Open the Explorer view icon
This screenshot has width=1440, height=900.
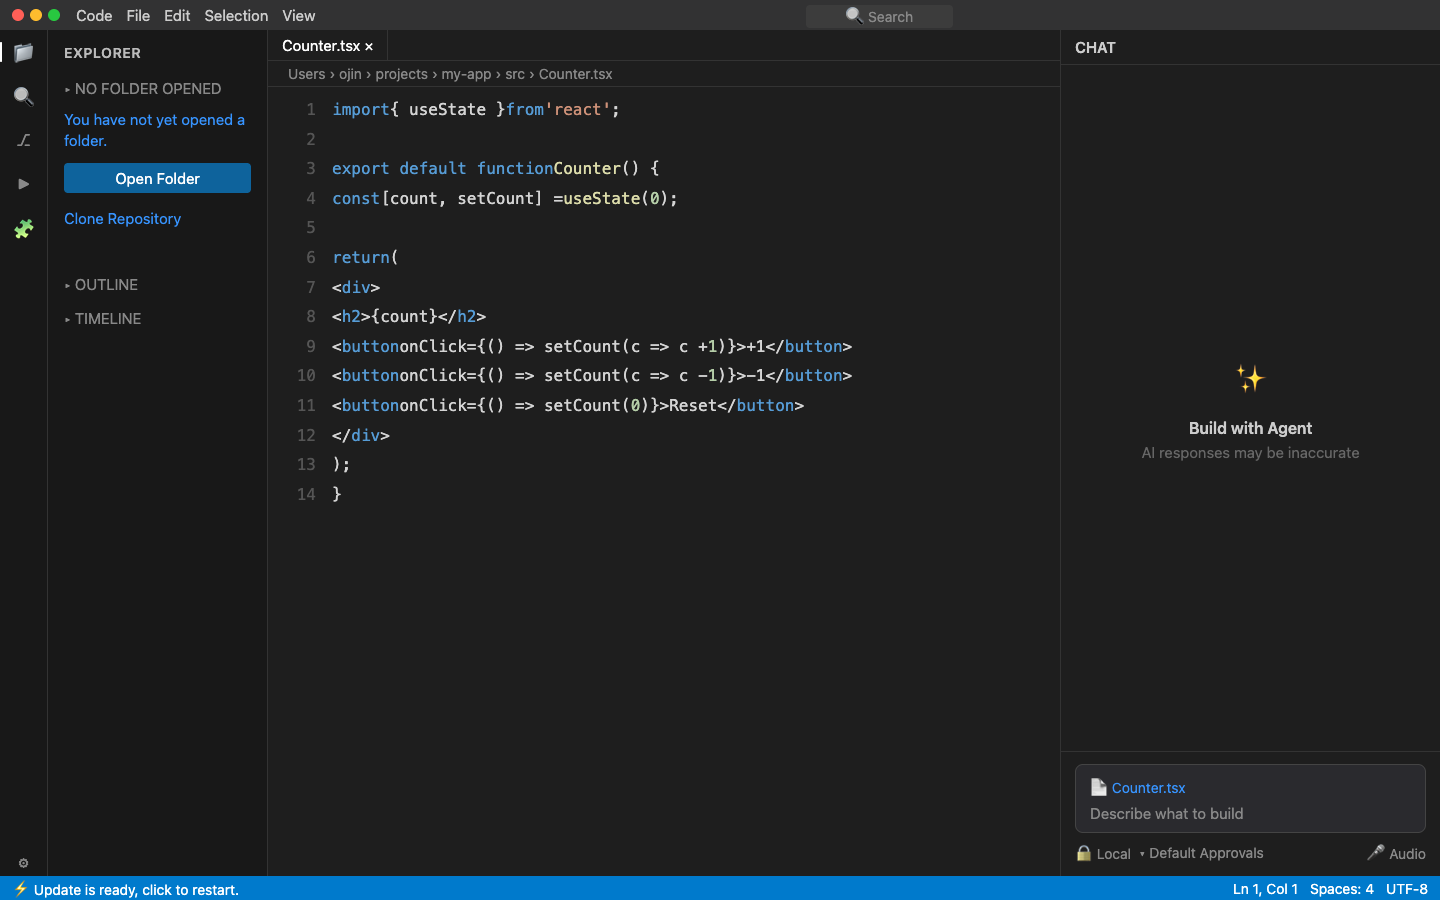tap(23, 52)
